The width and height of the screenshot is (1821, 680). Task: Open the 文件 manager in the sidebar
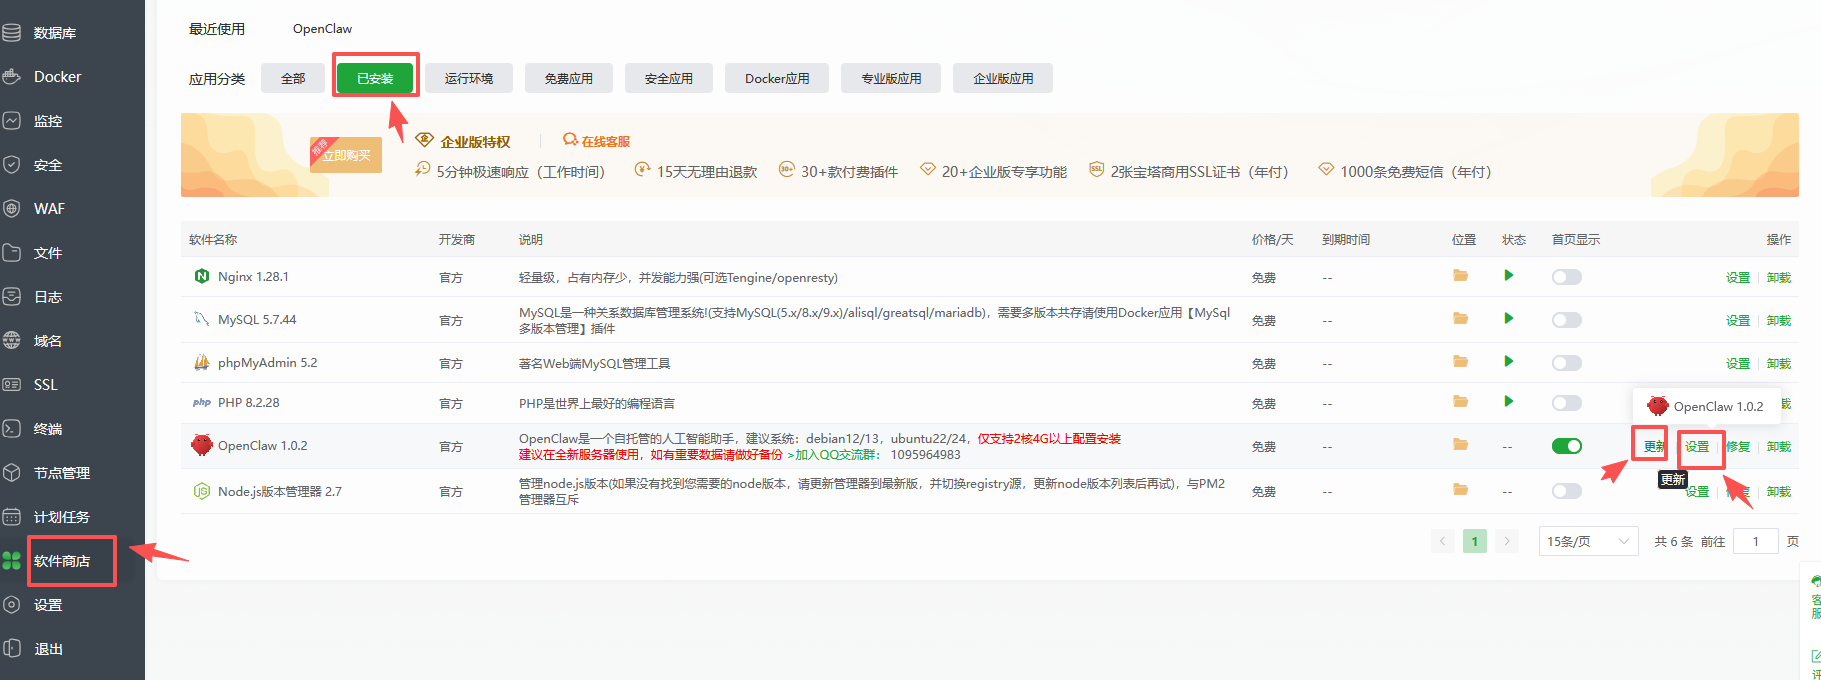pyautogui.click(x=47, y=253)
